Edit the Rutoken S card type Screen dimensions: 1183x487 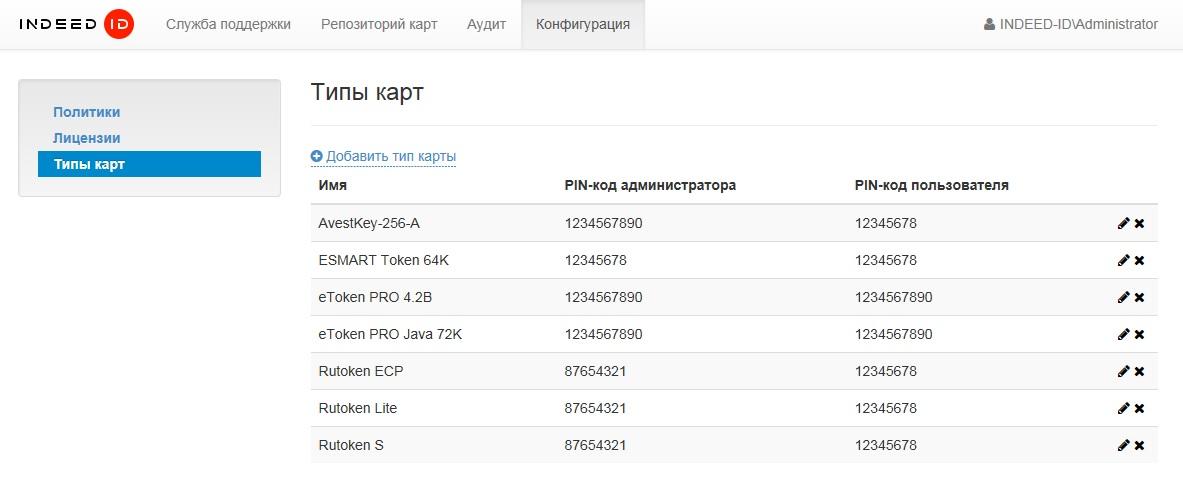[x=1123, y=446]
